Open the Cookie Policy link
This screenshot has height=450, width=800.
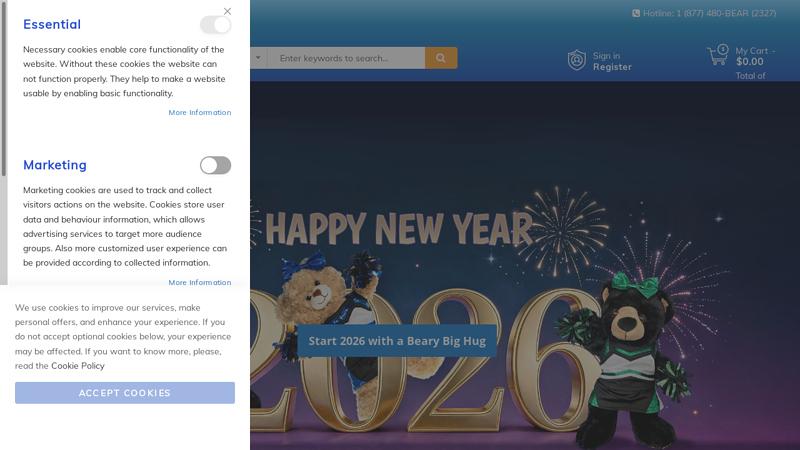tap(78, 366)
